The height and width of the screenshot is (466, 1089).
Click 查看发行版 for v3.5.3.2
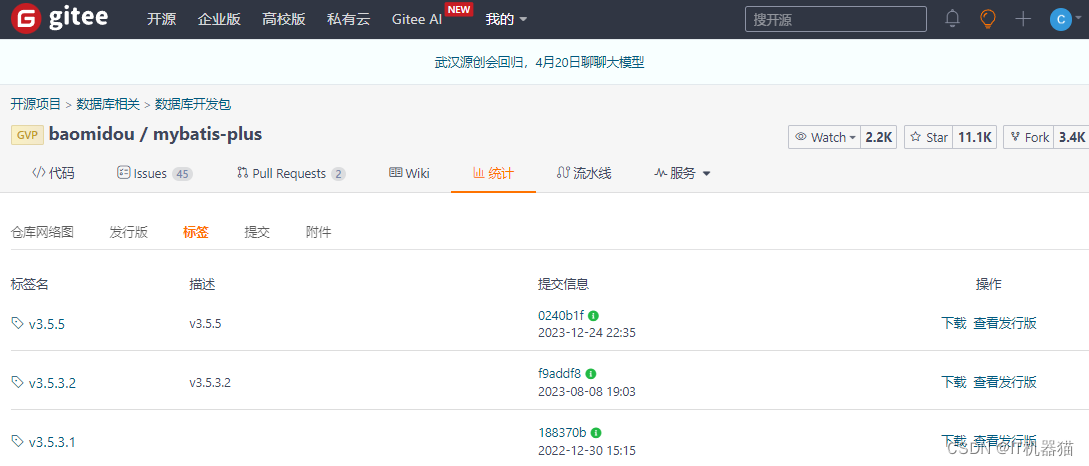coord(1005,382)
